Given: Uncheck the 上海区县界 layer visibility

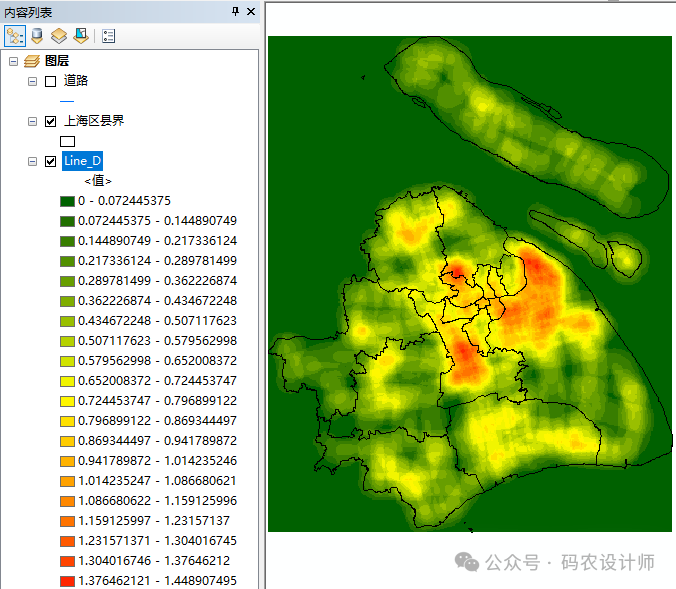Looking at the screenshot, I should [x=50, y=121].
